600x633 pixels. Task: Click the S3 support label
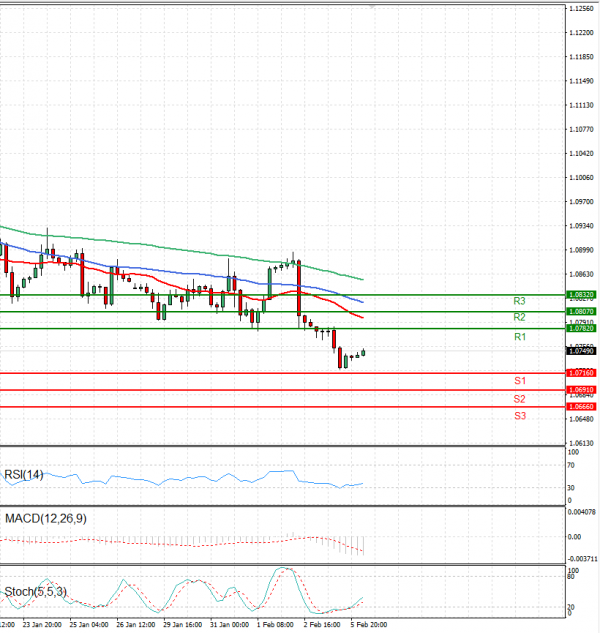point(520,416)
